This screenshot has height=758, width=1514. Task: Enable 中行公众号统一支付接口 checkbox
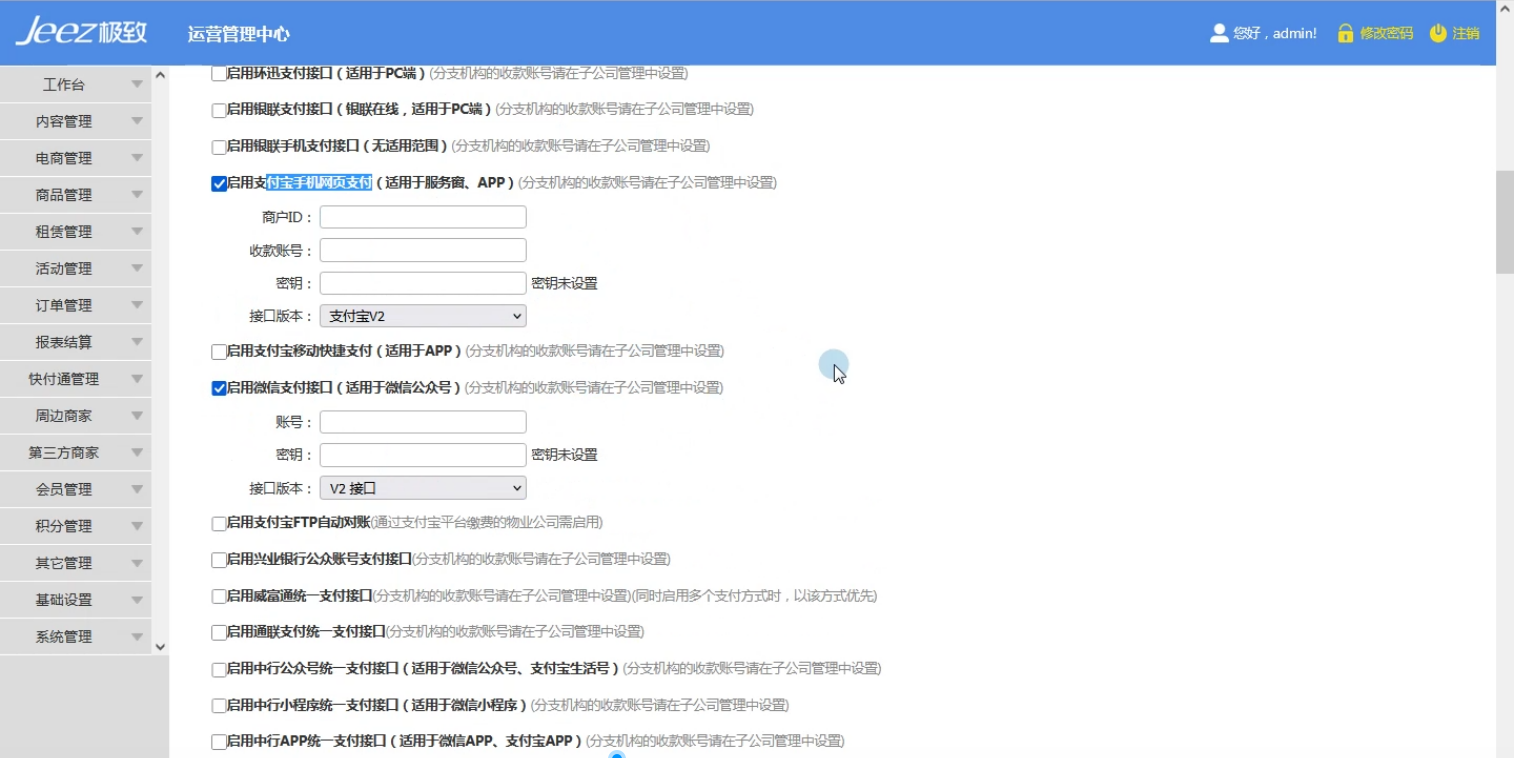coord(219,670)
